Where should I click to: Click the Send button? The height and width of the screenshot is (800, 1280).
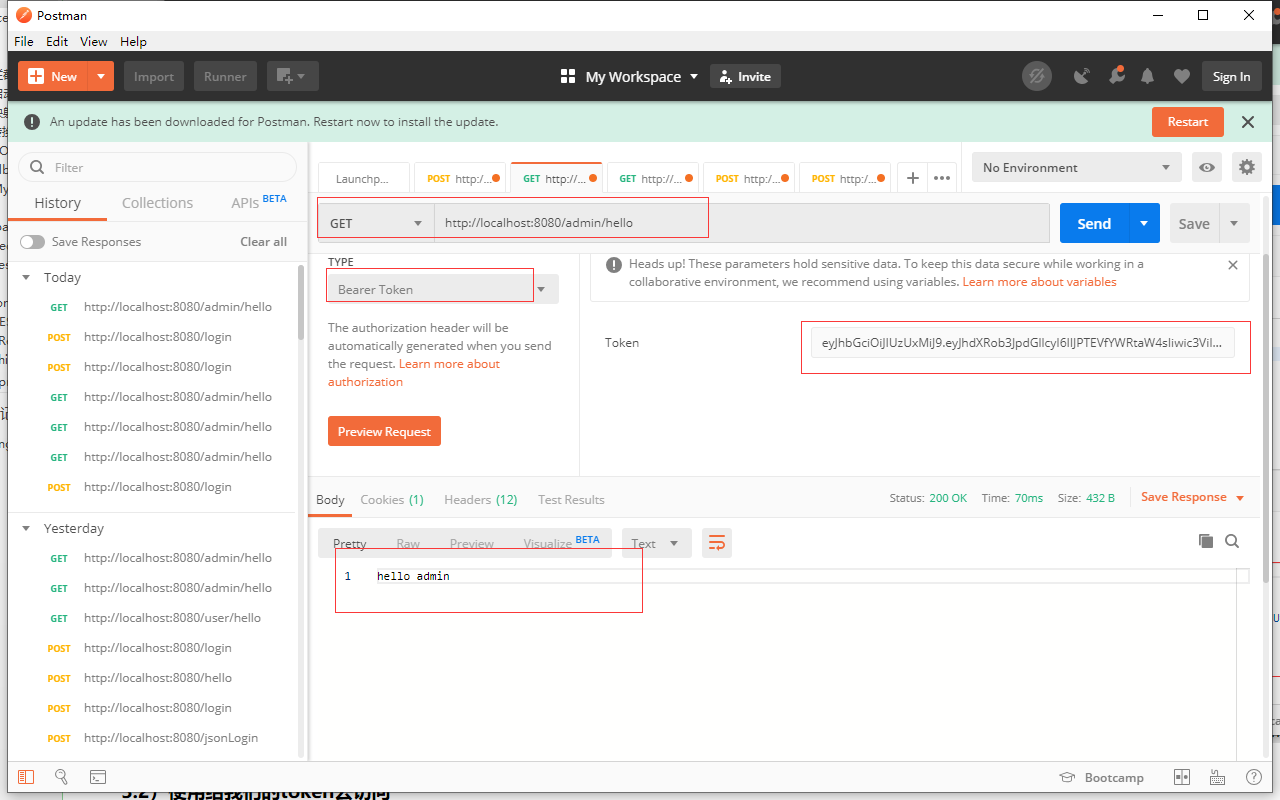point(1094,223)
